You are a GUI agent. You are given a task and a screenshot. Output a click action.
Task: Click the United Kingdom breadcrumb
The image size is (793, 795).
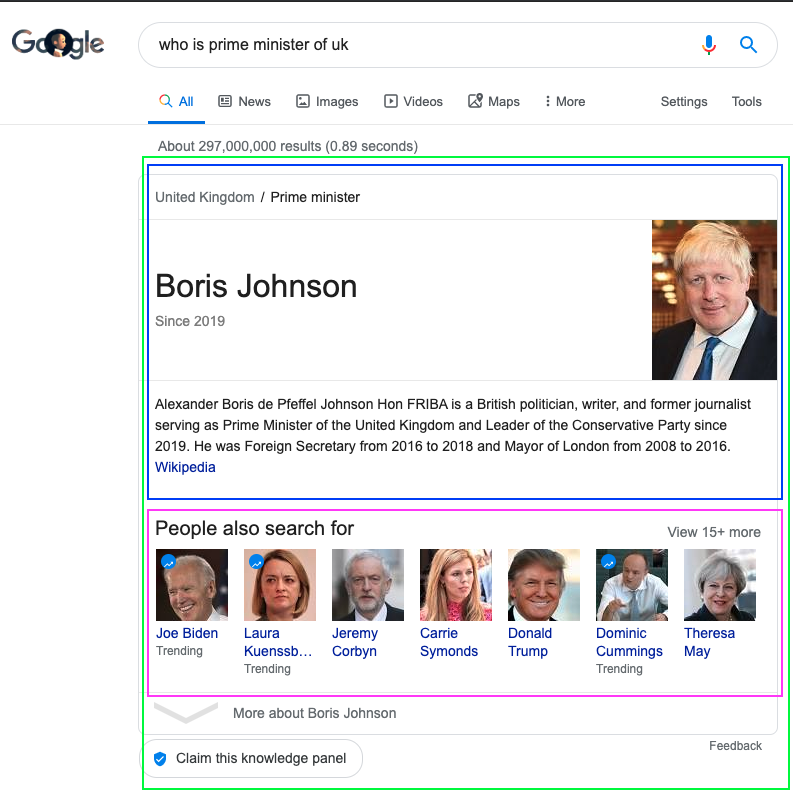(205, 197)
